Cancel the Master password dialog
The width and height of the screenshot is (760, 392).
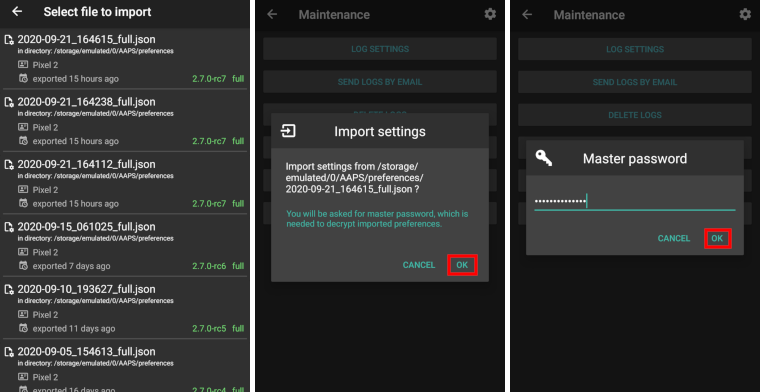coord(674,238)
